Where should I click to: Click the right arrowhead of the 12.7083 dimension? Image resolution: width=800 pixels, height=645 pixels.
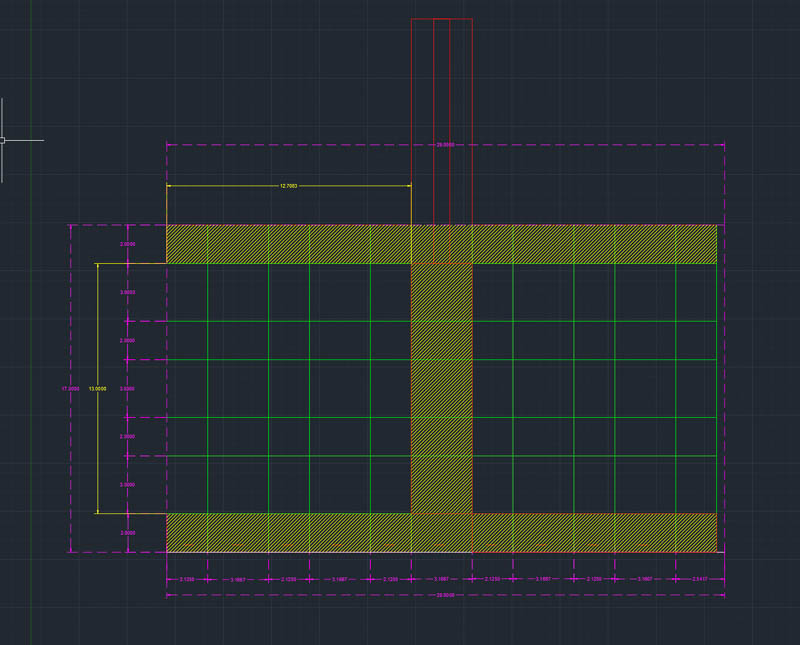(408, 186)
